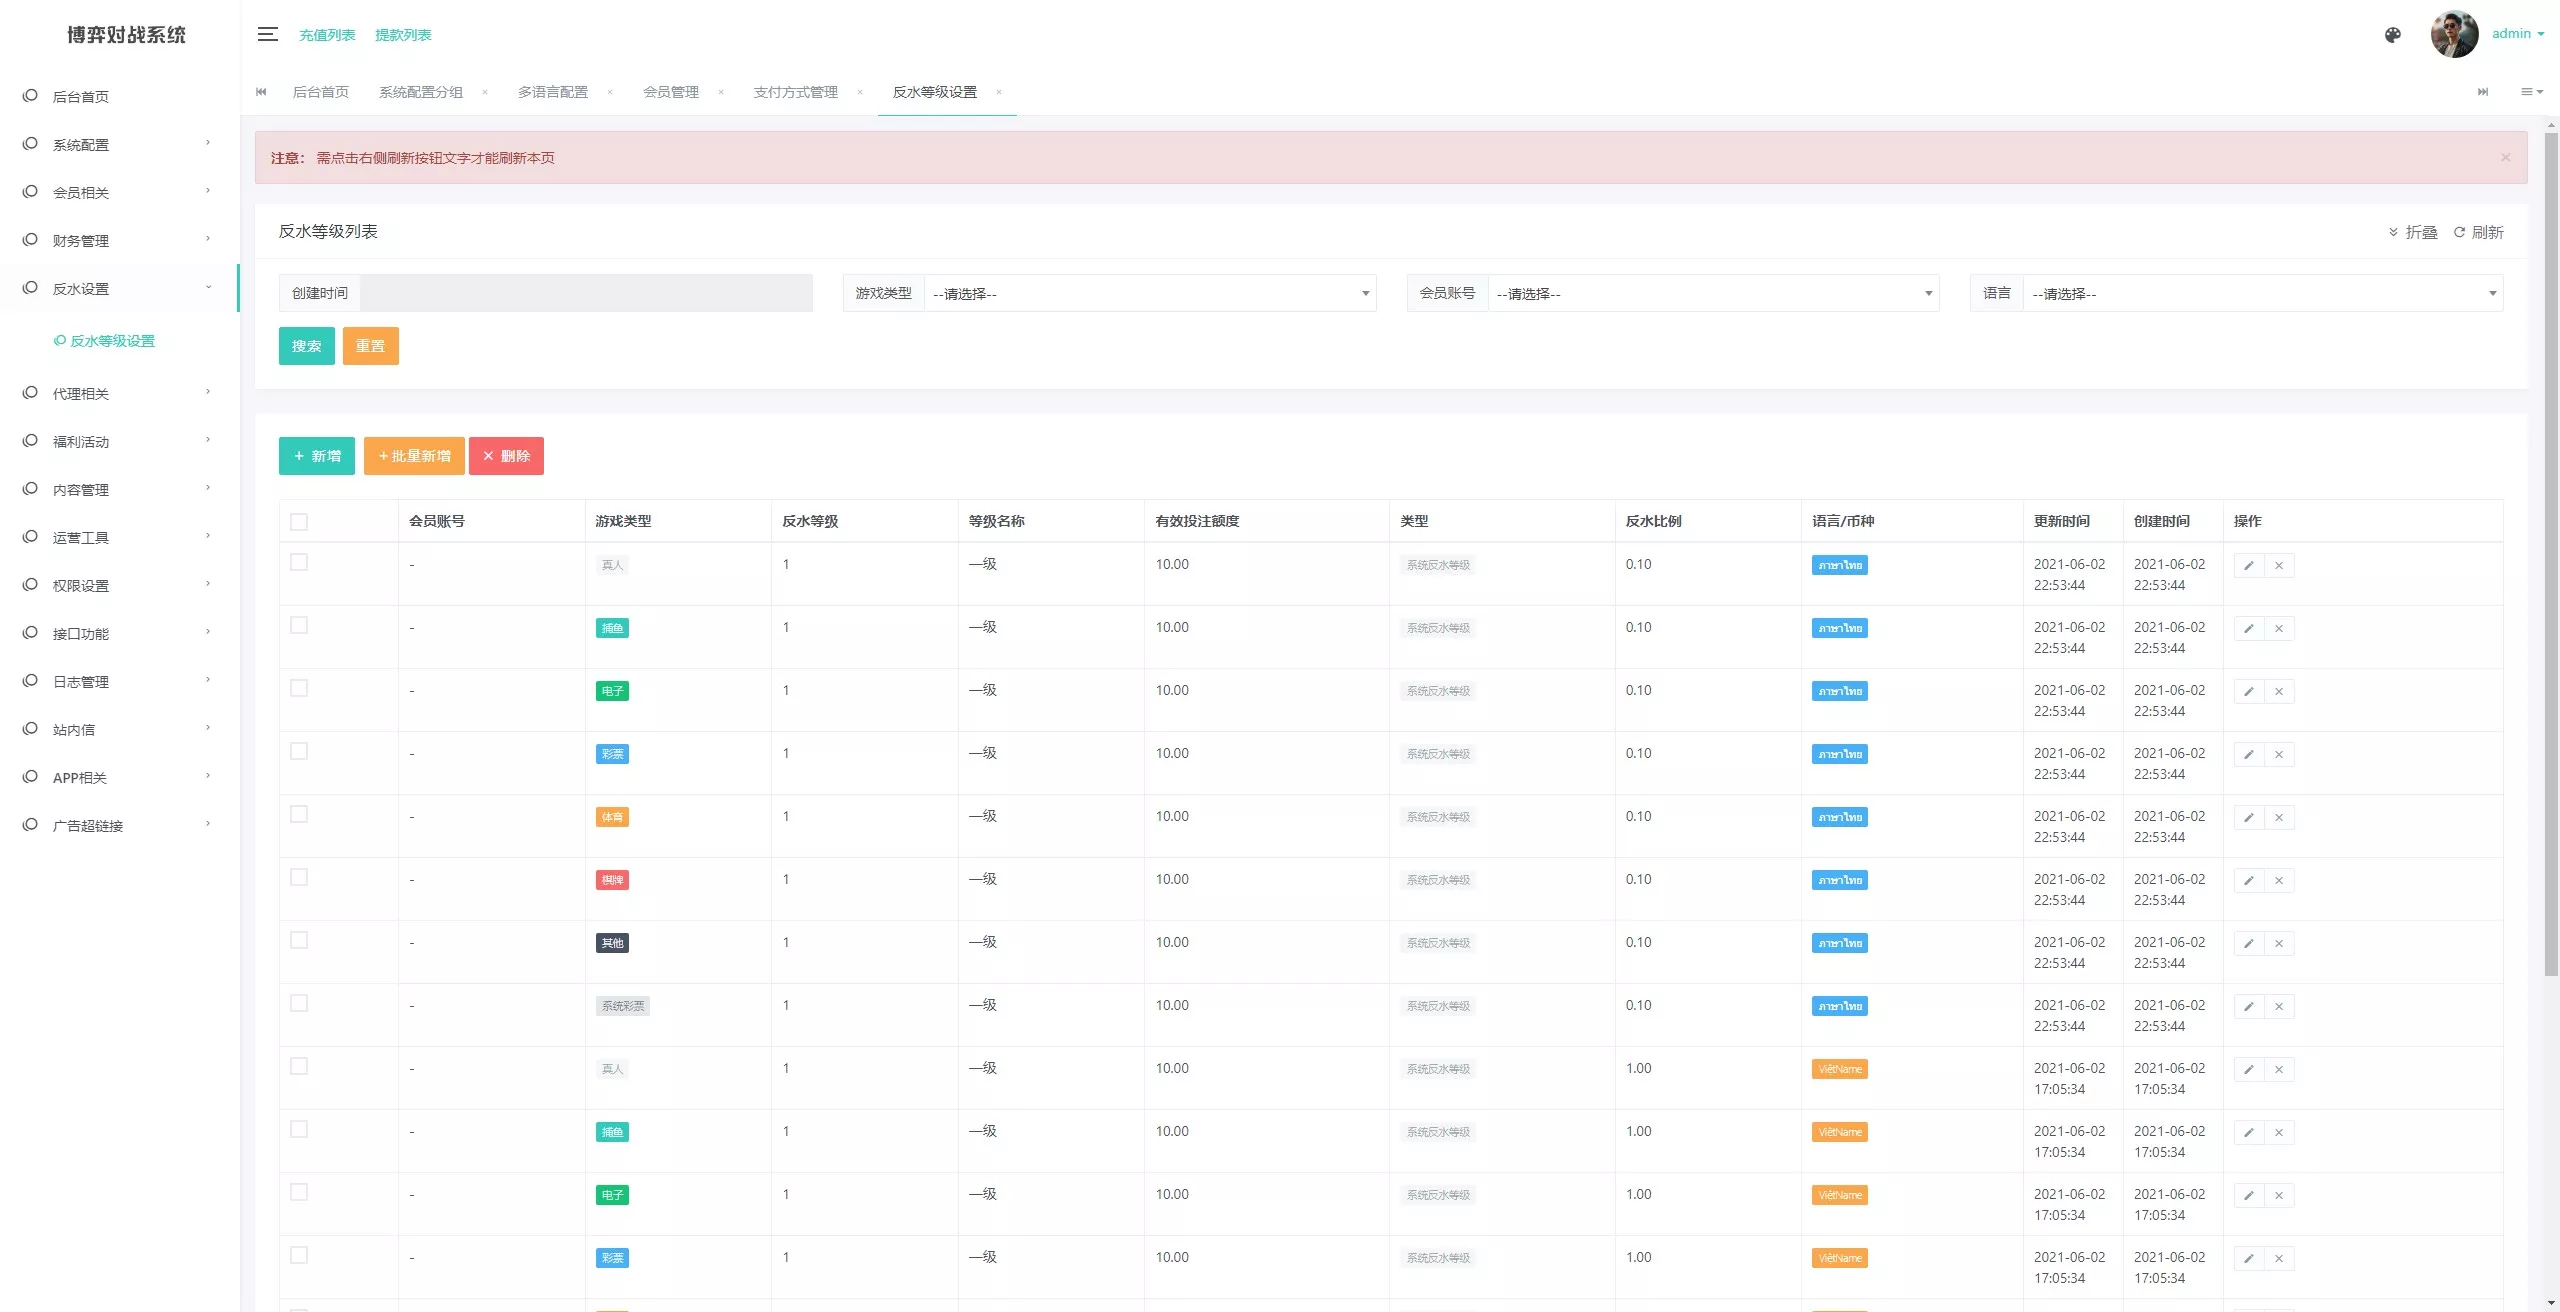Click the admin user avatar

point(2453,34)
